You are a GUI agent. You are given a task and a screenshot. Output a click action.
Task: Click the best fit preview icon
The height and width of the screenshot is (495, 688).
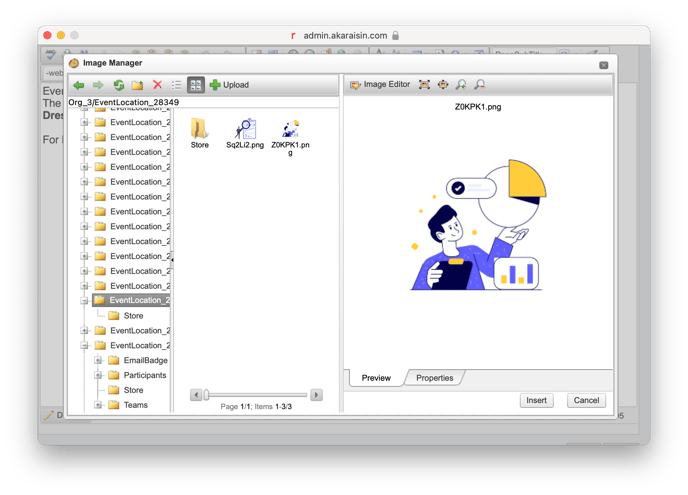click(424, 84)
